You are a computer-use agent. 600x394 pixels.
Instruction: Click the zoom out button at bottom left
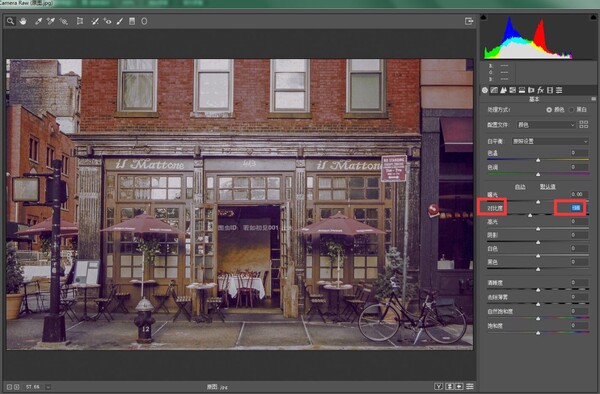(10, 387)
